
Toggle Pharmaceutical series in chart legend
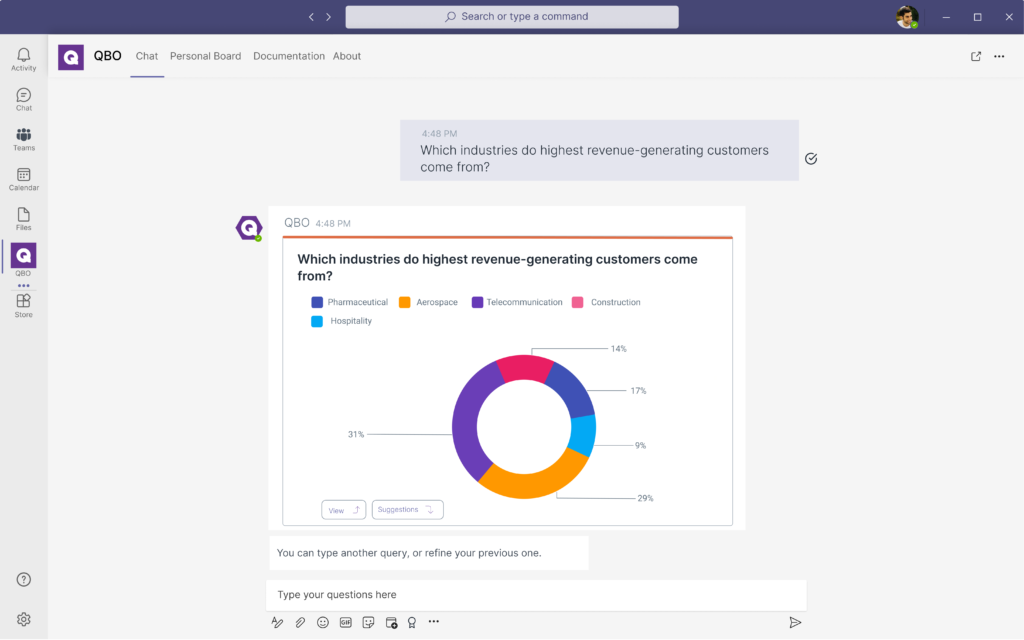click(349, 302)
